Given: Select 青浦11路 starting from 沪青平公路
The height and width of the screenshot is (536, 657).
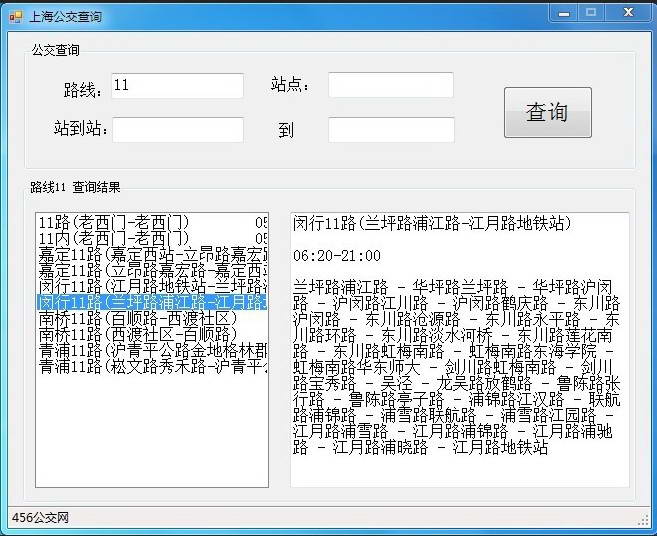Looking at the screenshot, I should tap(150, 350).
